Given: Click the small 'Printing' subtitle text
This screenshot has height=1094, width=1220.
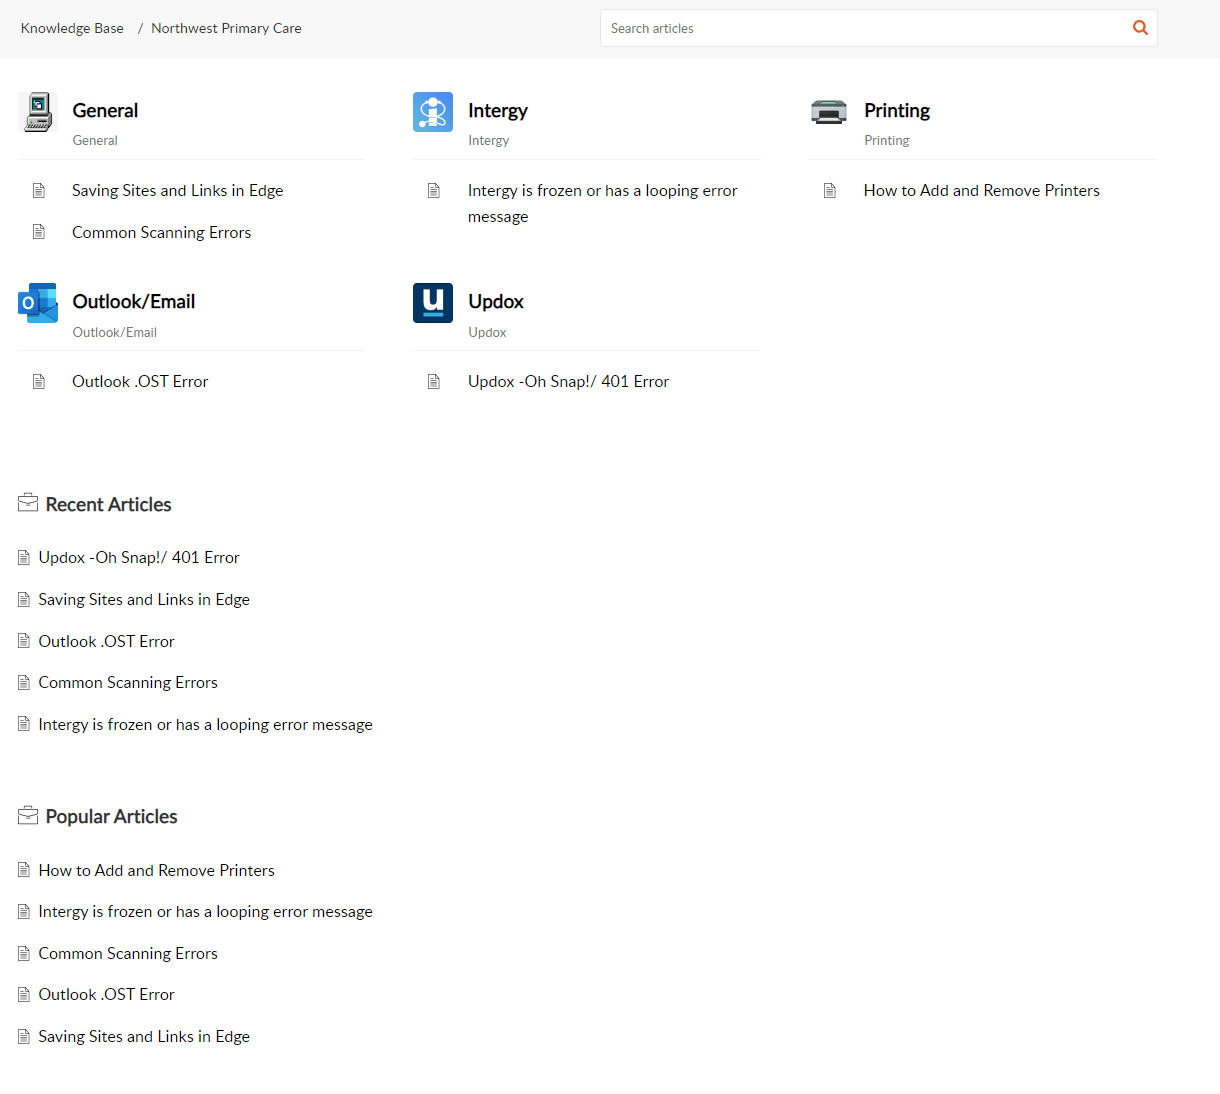Looking at the screenshot, I should click(887, 140).
